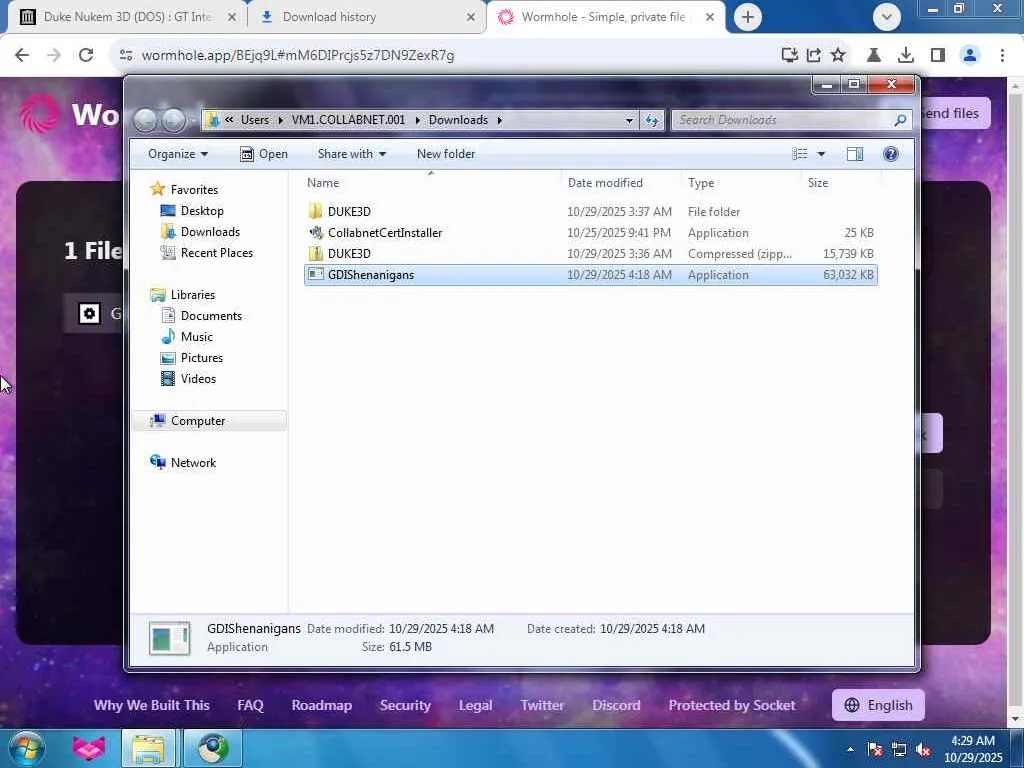1024x768 pixels.
Task: Click Explorer back navigation button
Action: [146, 120]
